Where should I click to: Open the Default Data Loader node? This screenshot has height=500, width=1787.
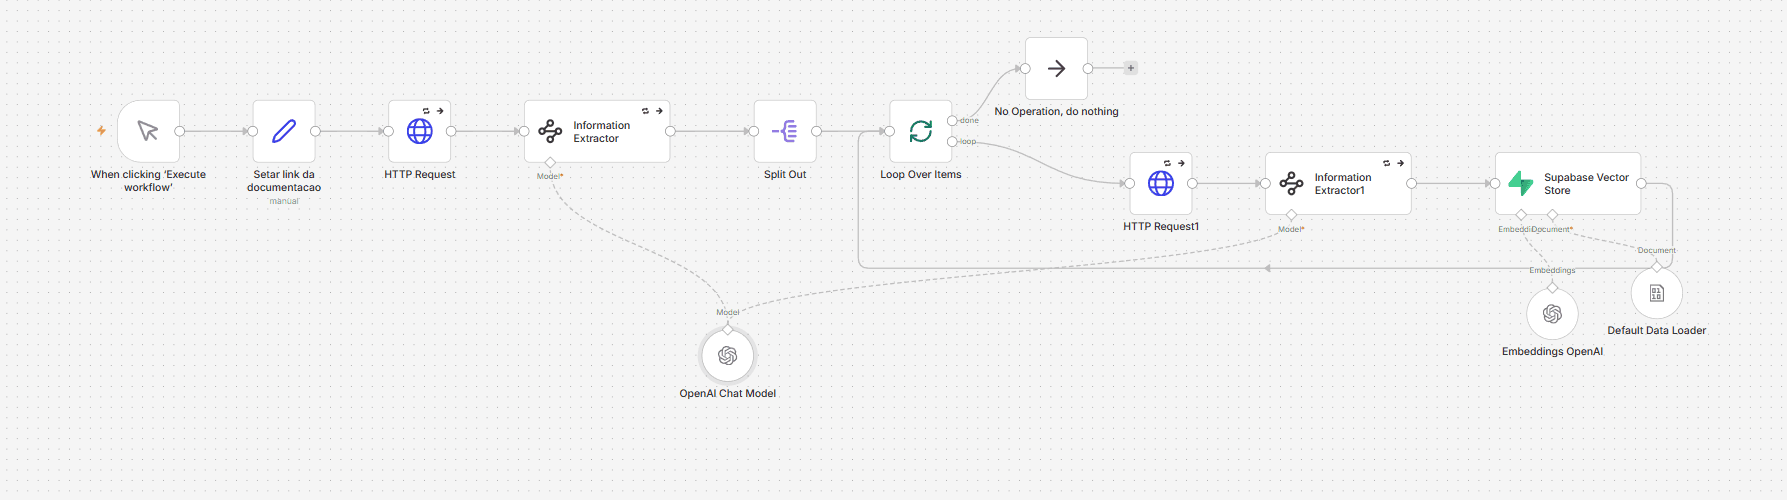click(x=1657, y=293)
